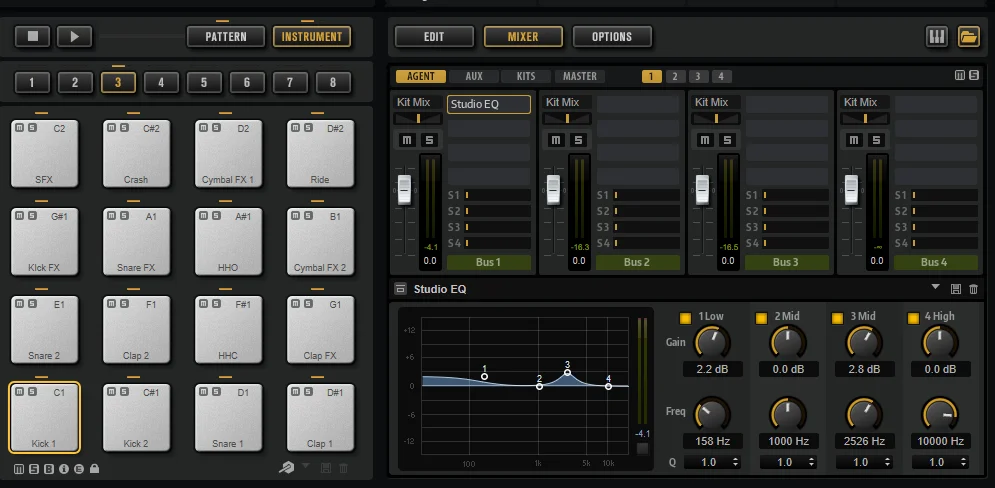Switch to PATTERN pad mode

click(x=226, y=37)
